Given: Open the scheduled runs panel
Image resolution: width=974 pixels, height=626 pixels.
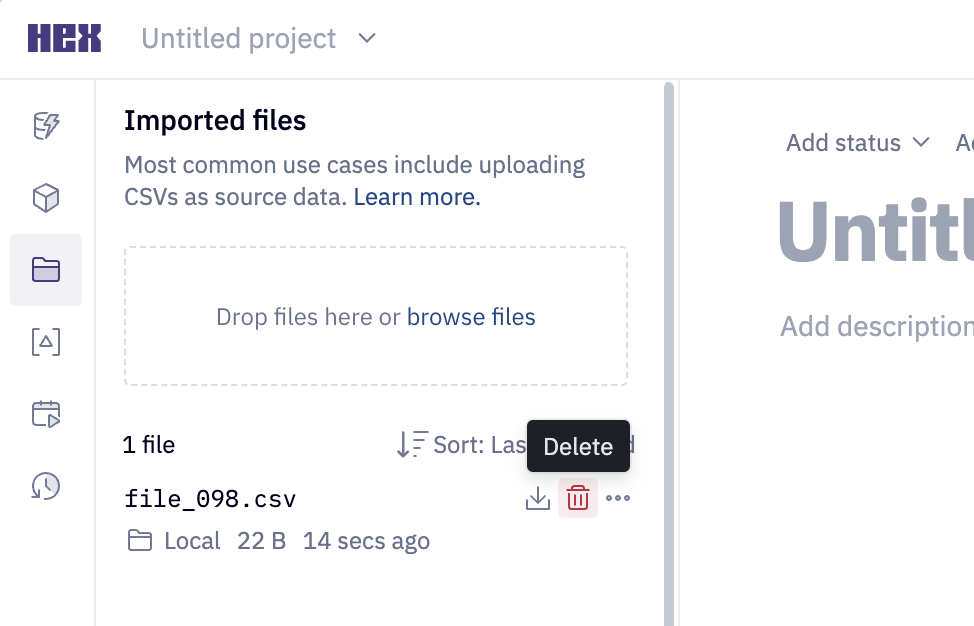Looking at the screenshot, I should point(45,413).
